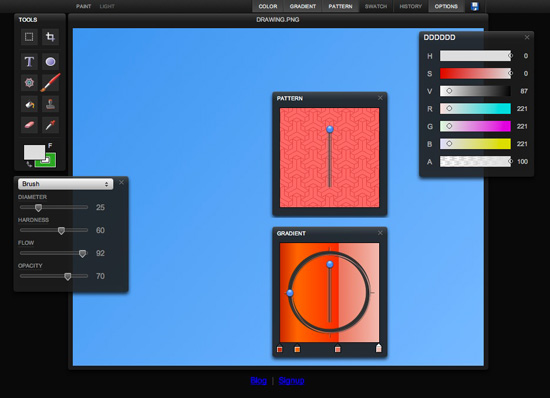The image size is (550, 398).
Task: Open the Brush type dropdown
Action: 66,184
